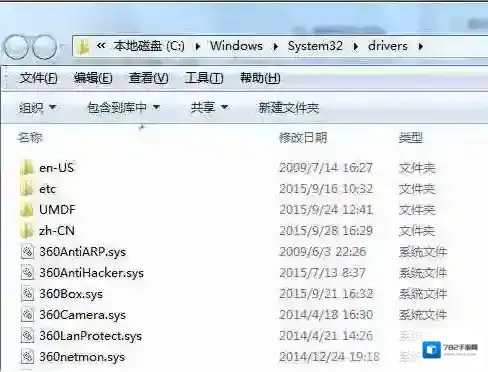Image resolution: width=488 pixels, height=372 pixels.
Task: Click date 2015/9/21 16:32
Action: point(326,294)
